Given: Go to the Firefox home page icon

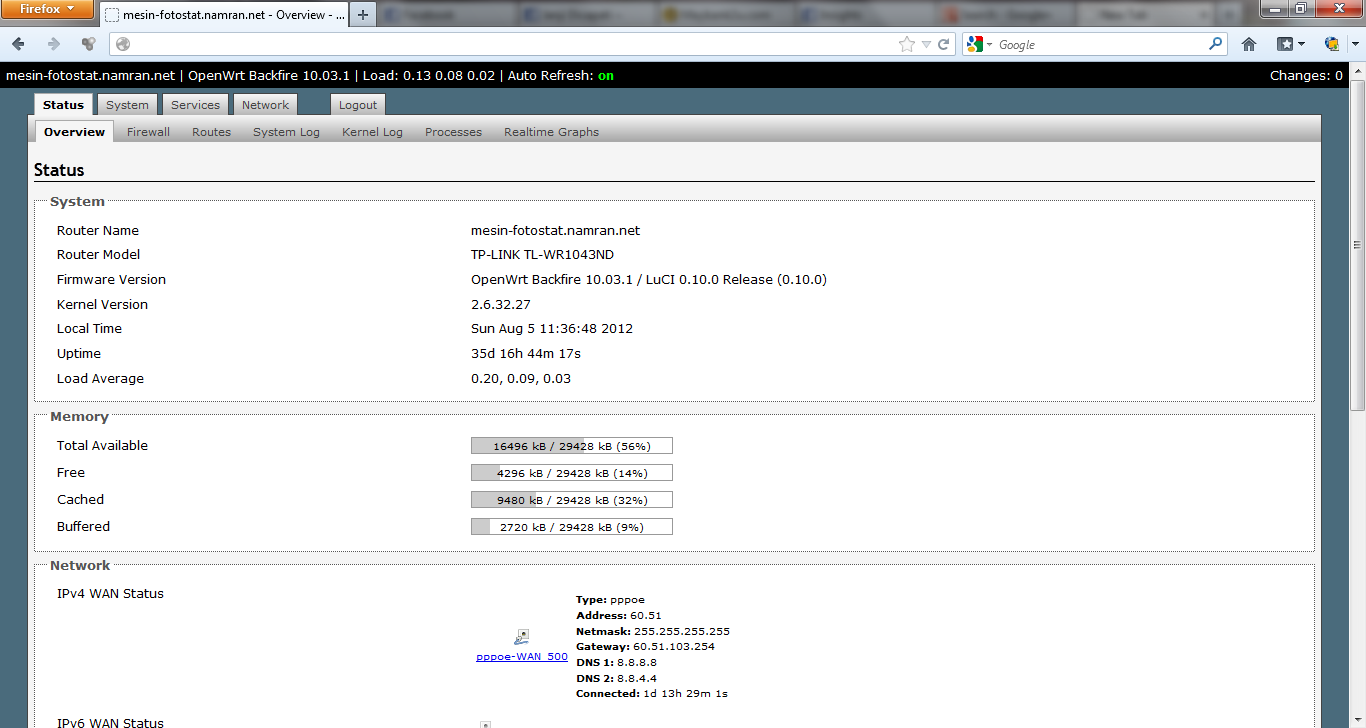Looking at the screenshot, I should tap(1249, 44).
